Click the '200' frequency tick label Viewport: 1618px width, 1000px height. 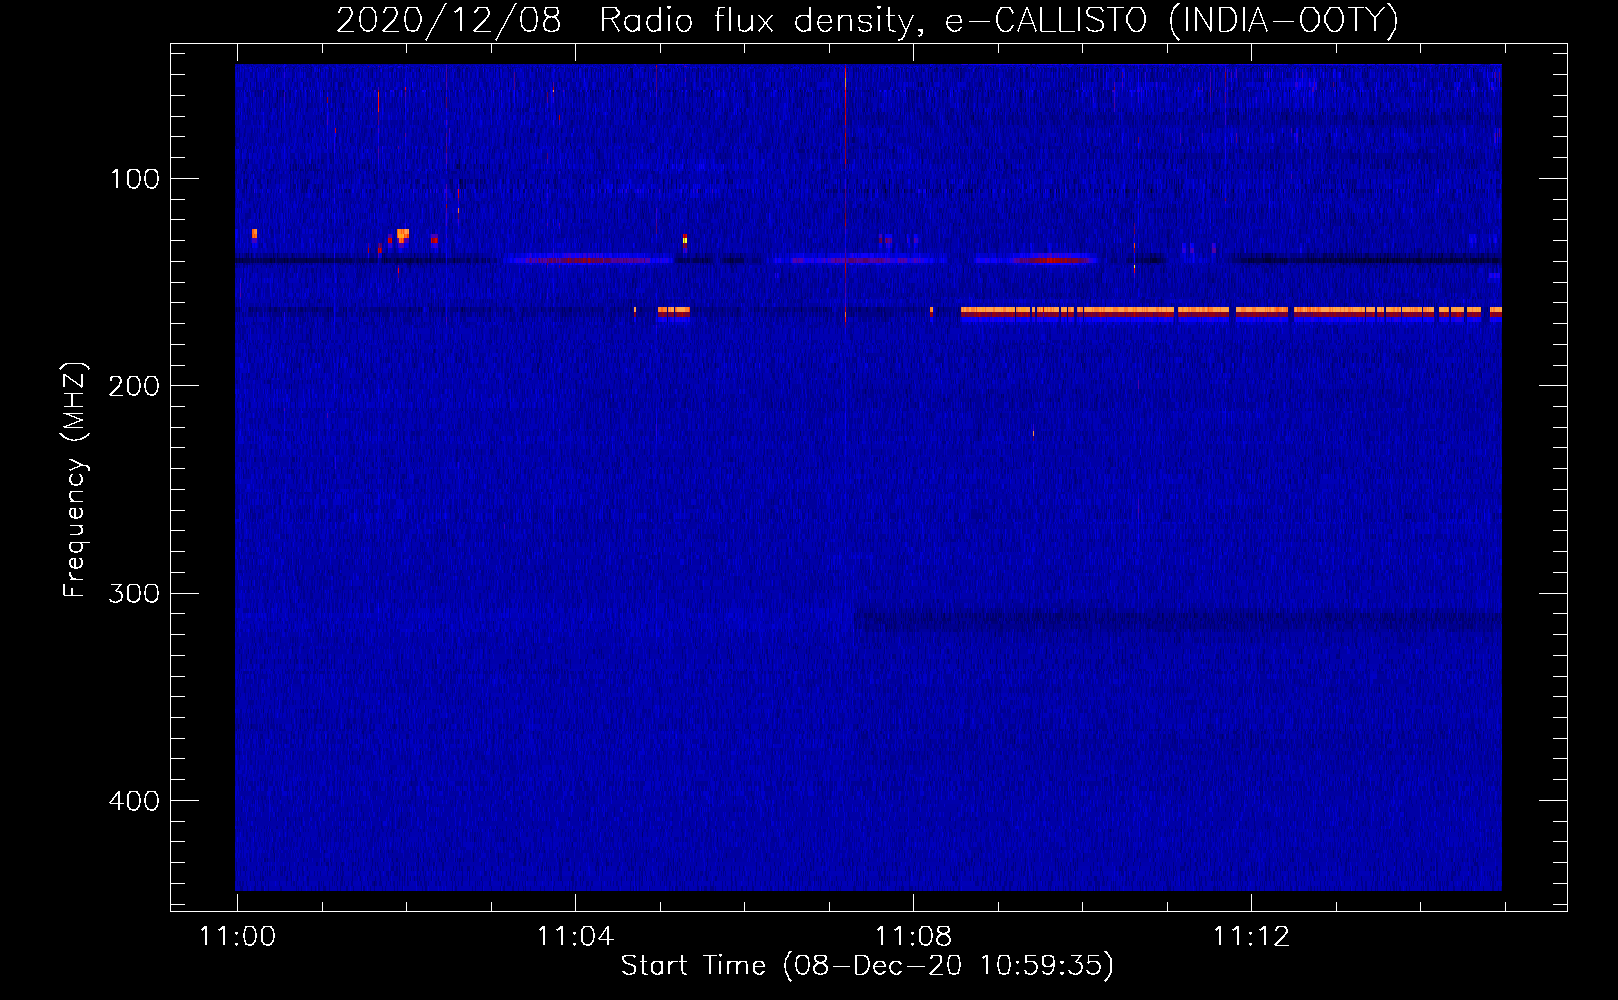click(x=135, y=386)
